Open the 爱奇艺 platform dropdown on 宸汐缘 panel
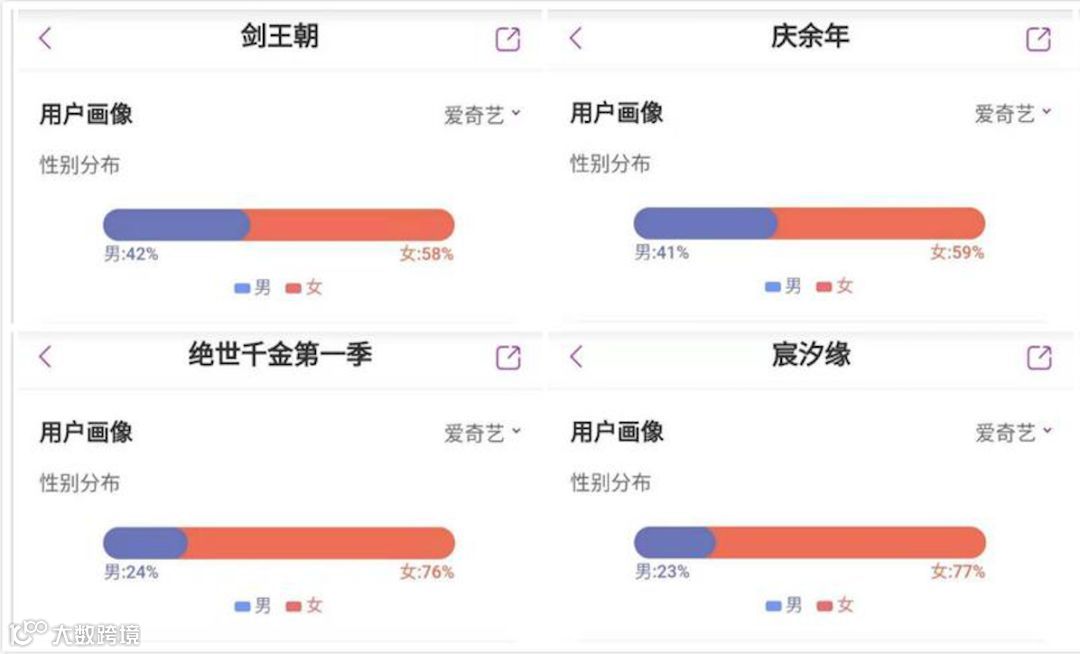This screenshot has width=1080, height=654. (x=1013, y=432)
